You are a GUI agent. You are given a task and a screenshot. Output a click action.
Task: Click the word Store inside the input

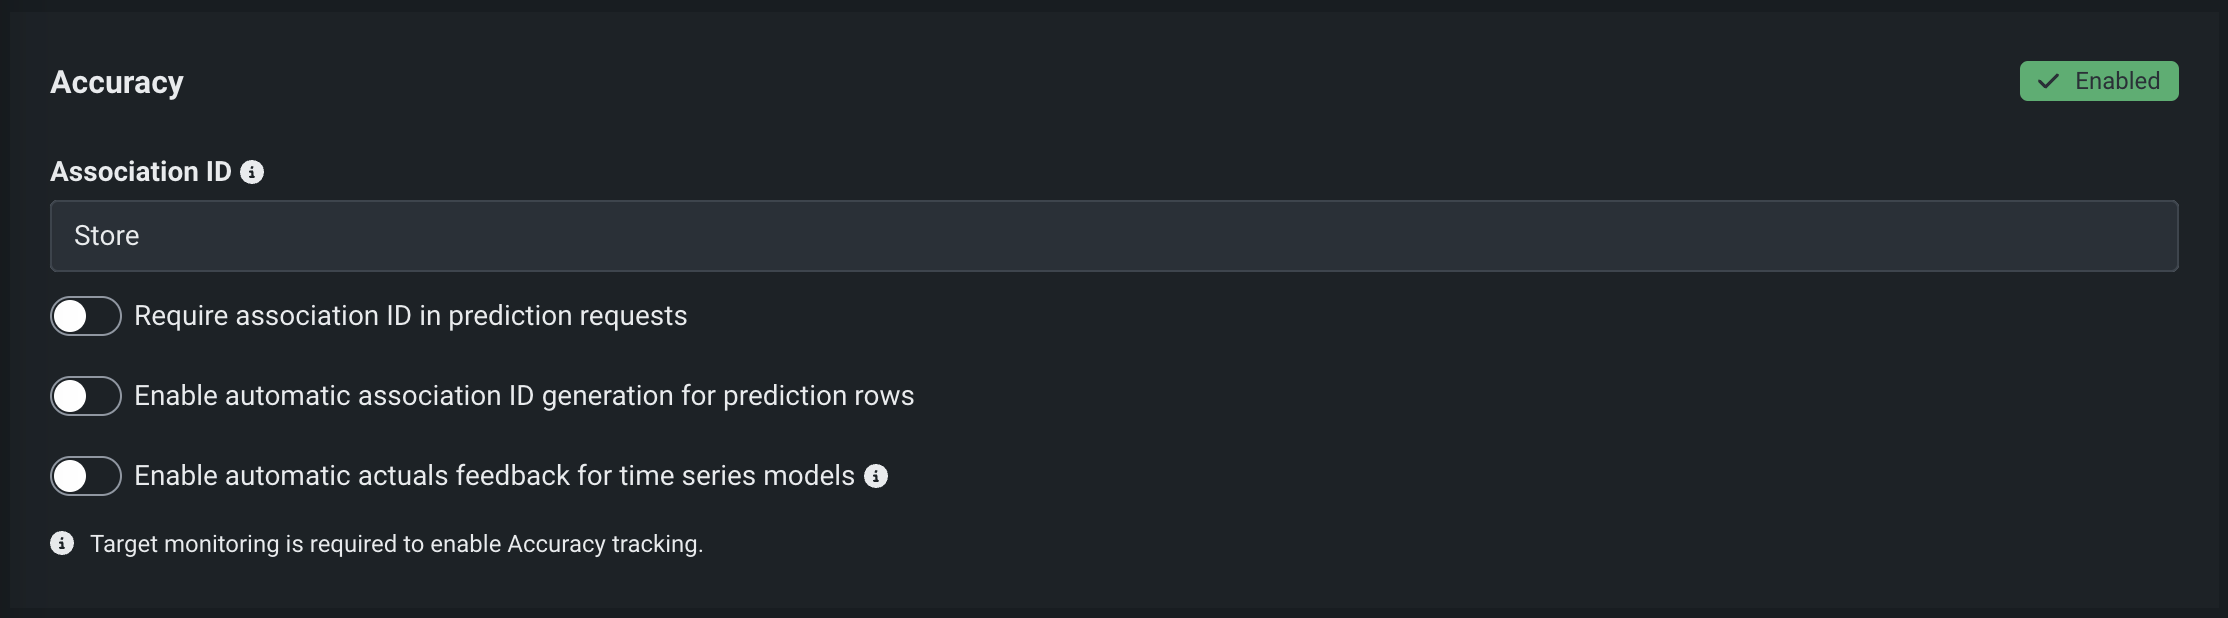click(107, 236)
